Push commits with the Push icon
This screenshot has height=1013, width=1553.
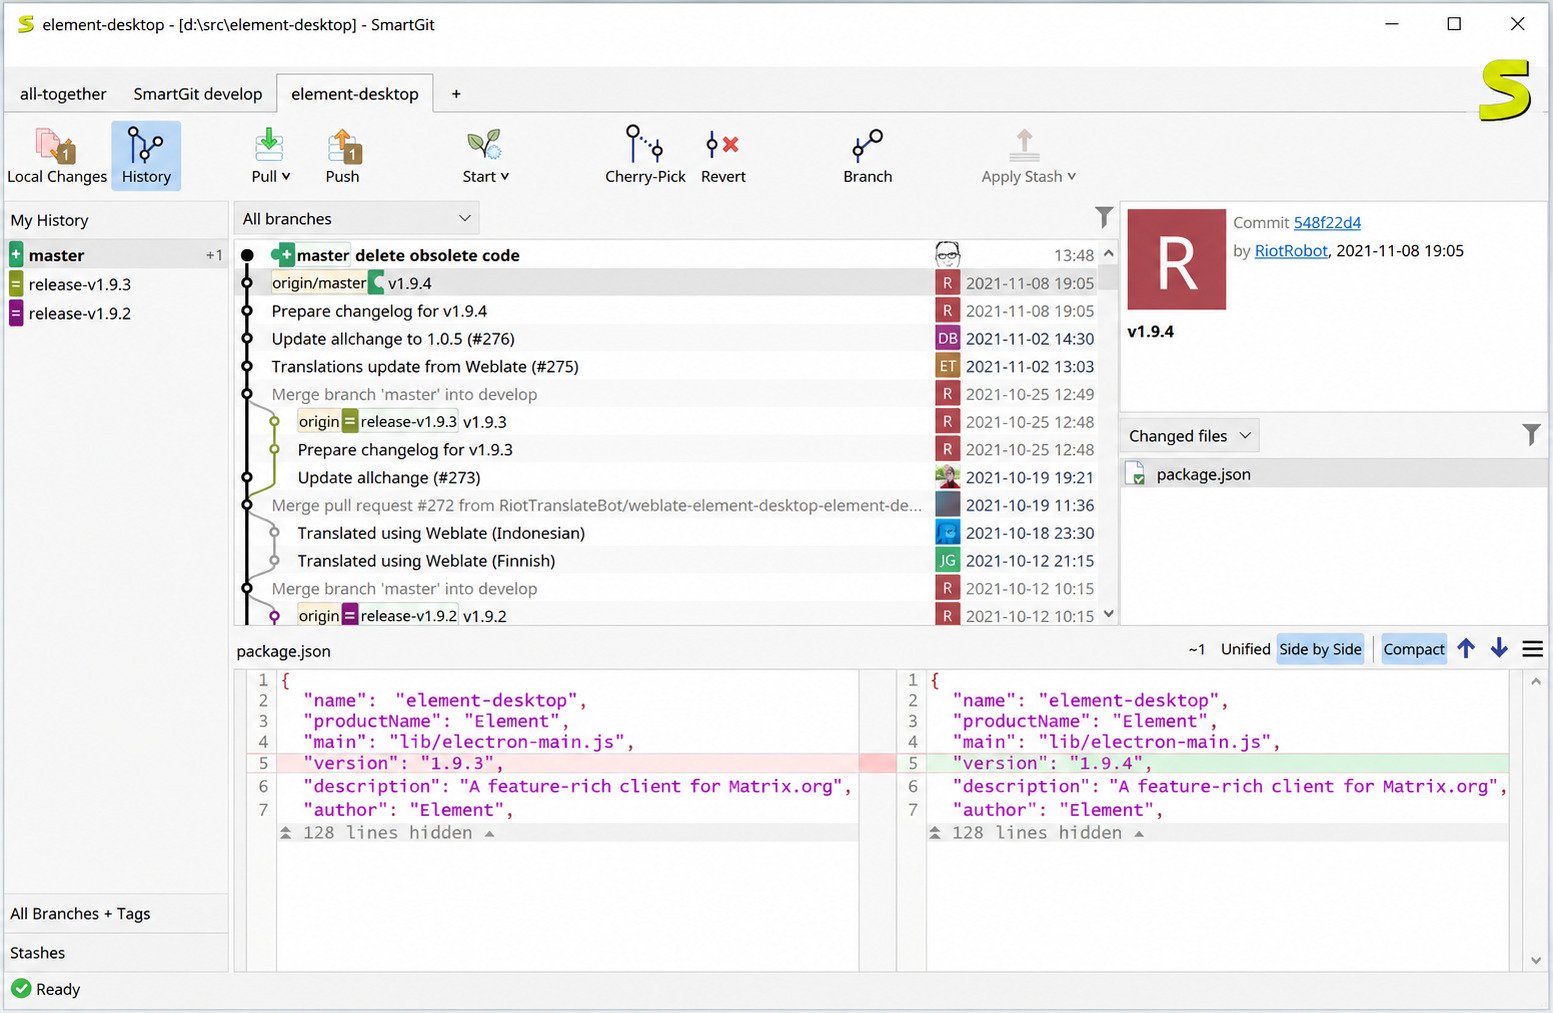343,146
